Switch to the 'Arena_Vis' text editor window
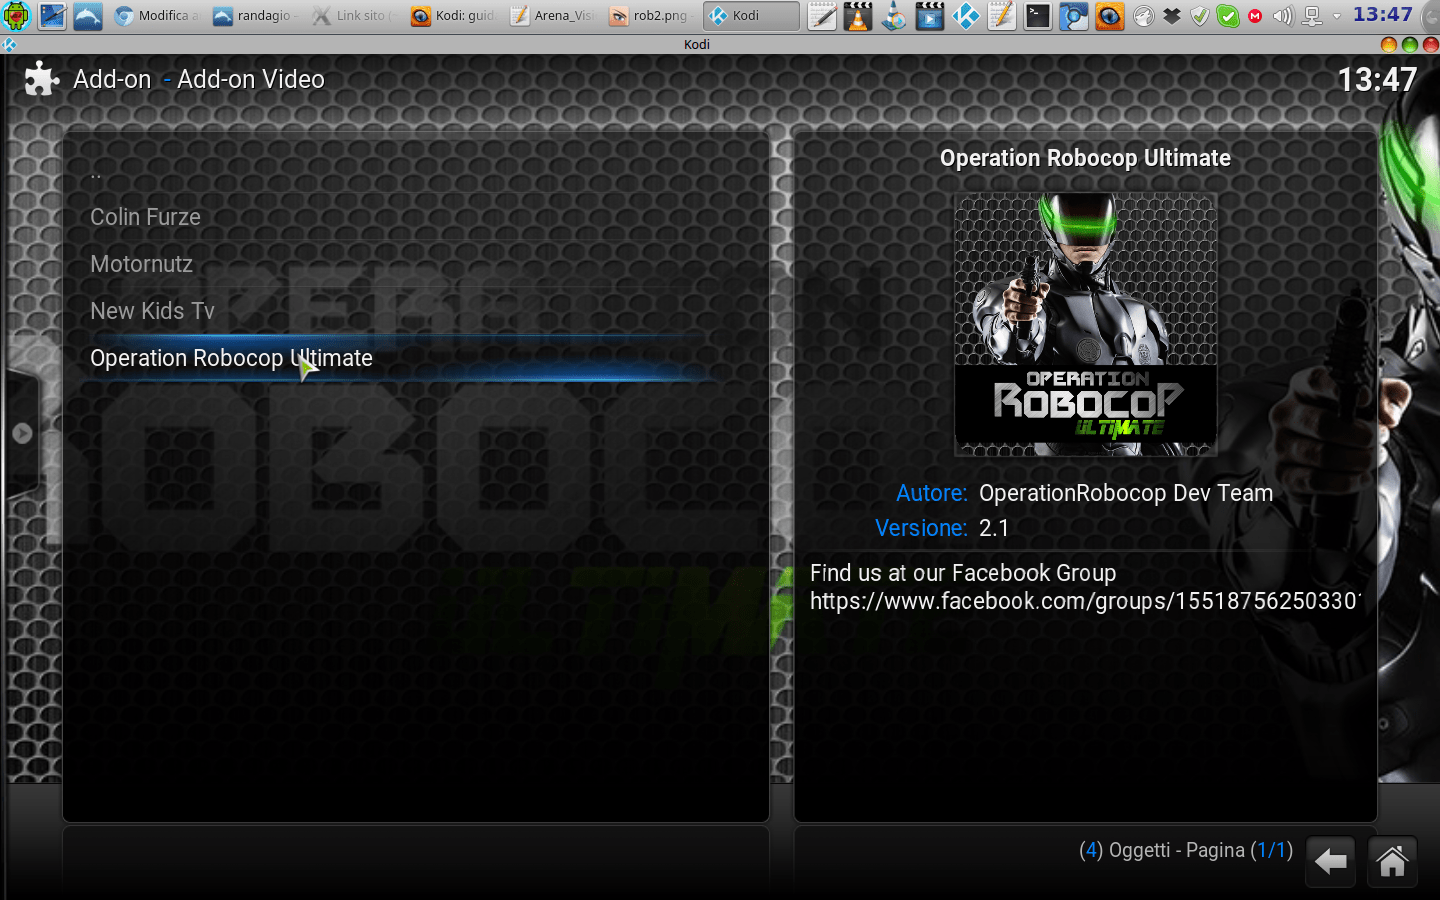Image resolution: width=1440 pixels, height=900 pixels. (552, 16)
